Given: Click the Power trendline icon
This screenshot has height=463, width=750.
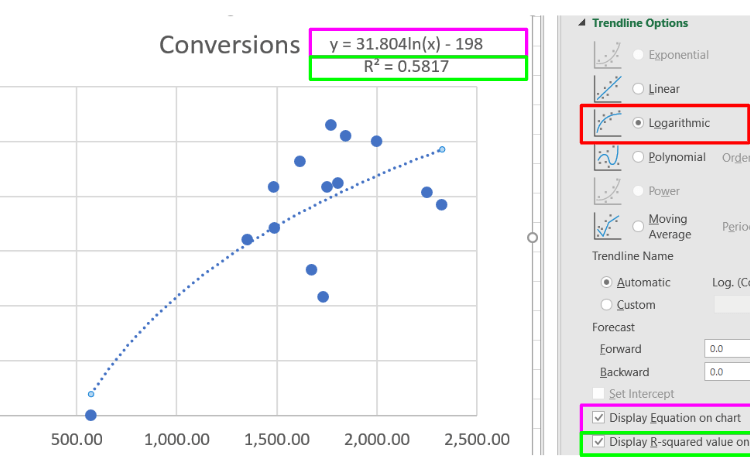Looking at the screenshot, I should pos(607,191).
